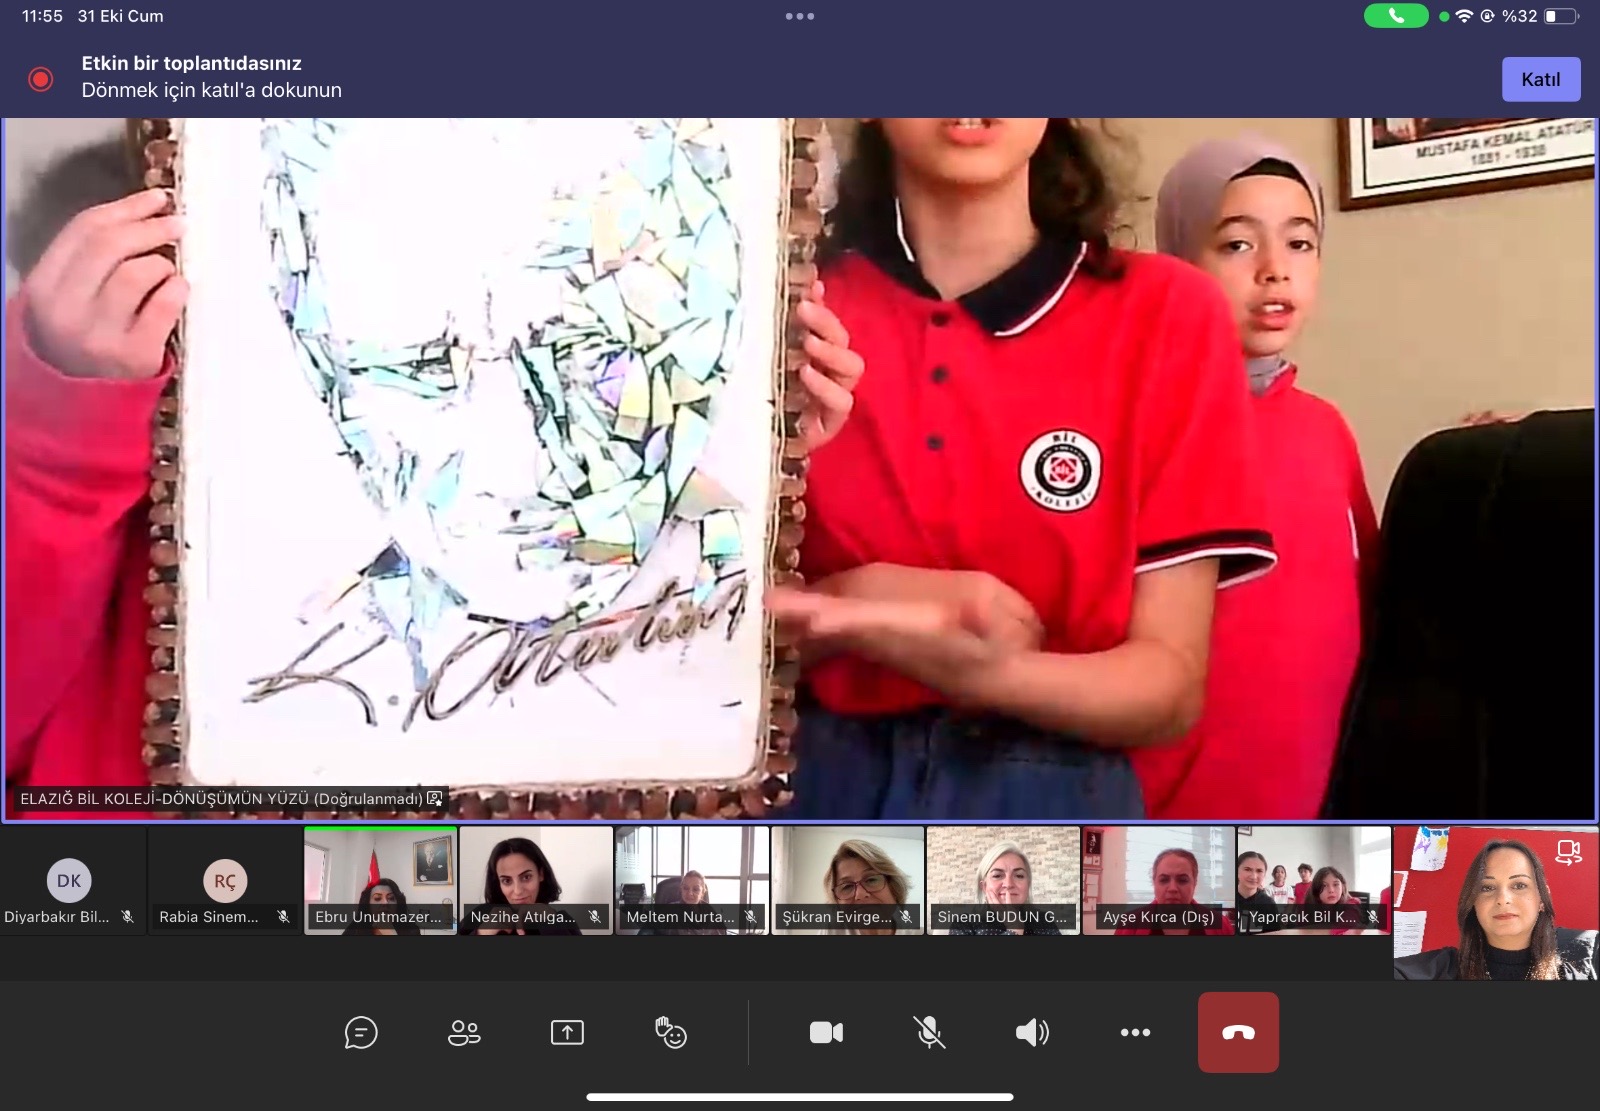Tap the Katıl button
Viewport: 1600px width, 1111px height.
pos(1540,79)
